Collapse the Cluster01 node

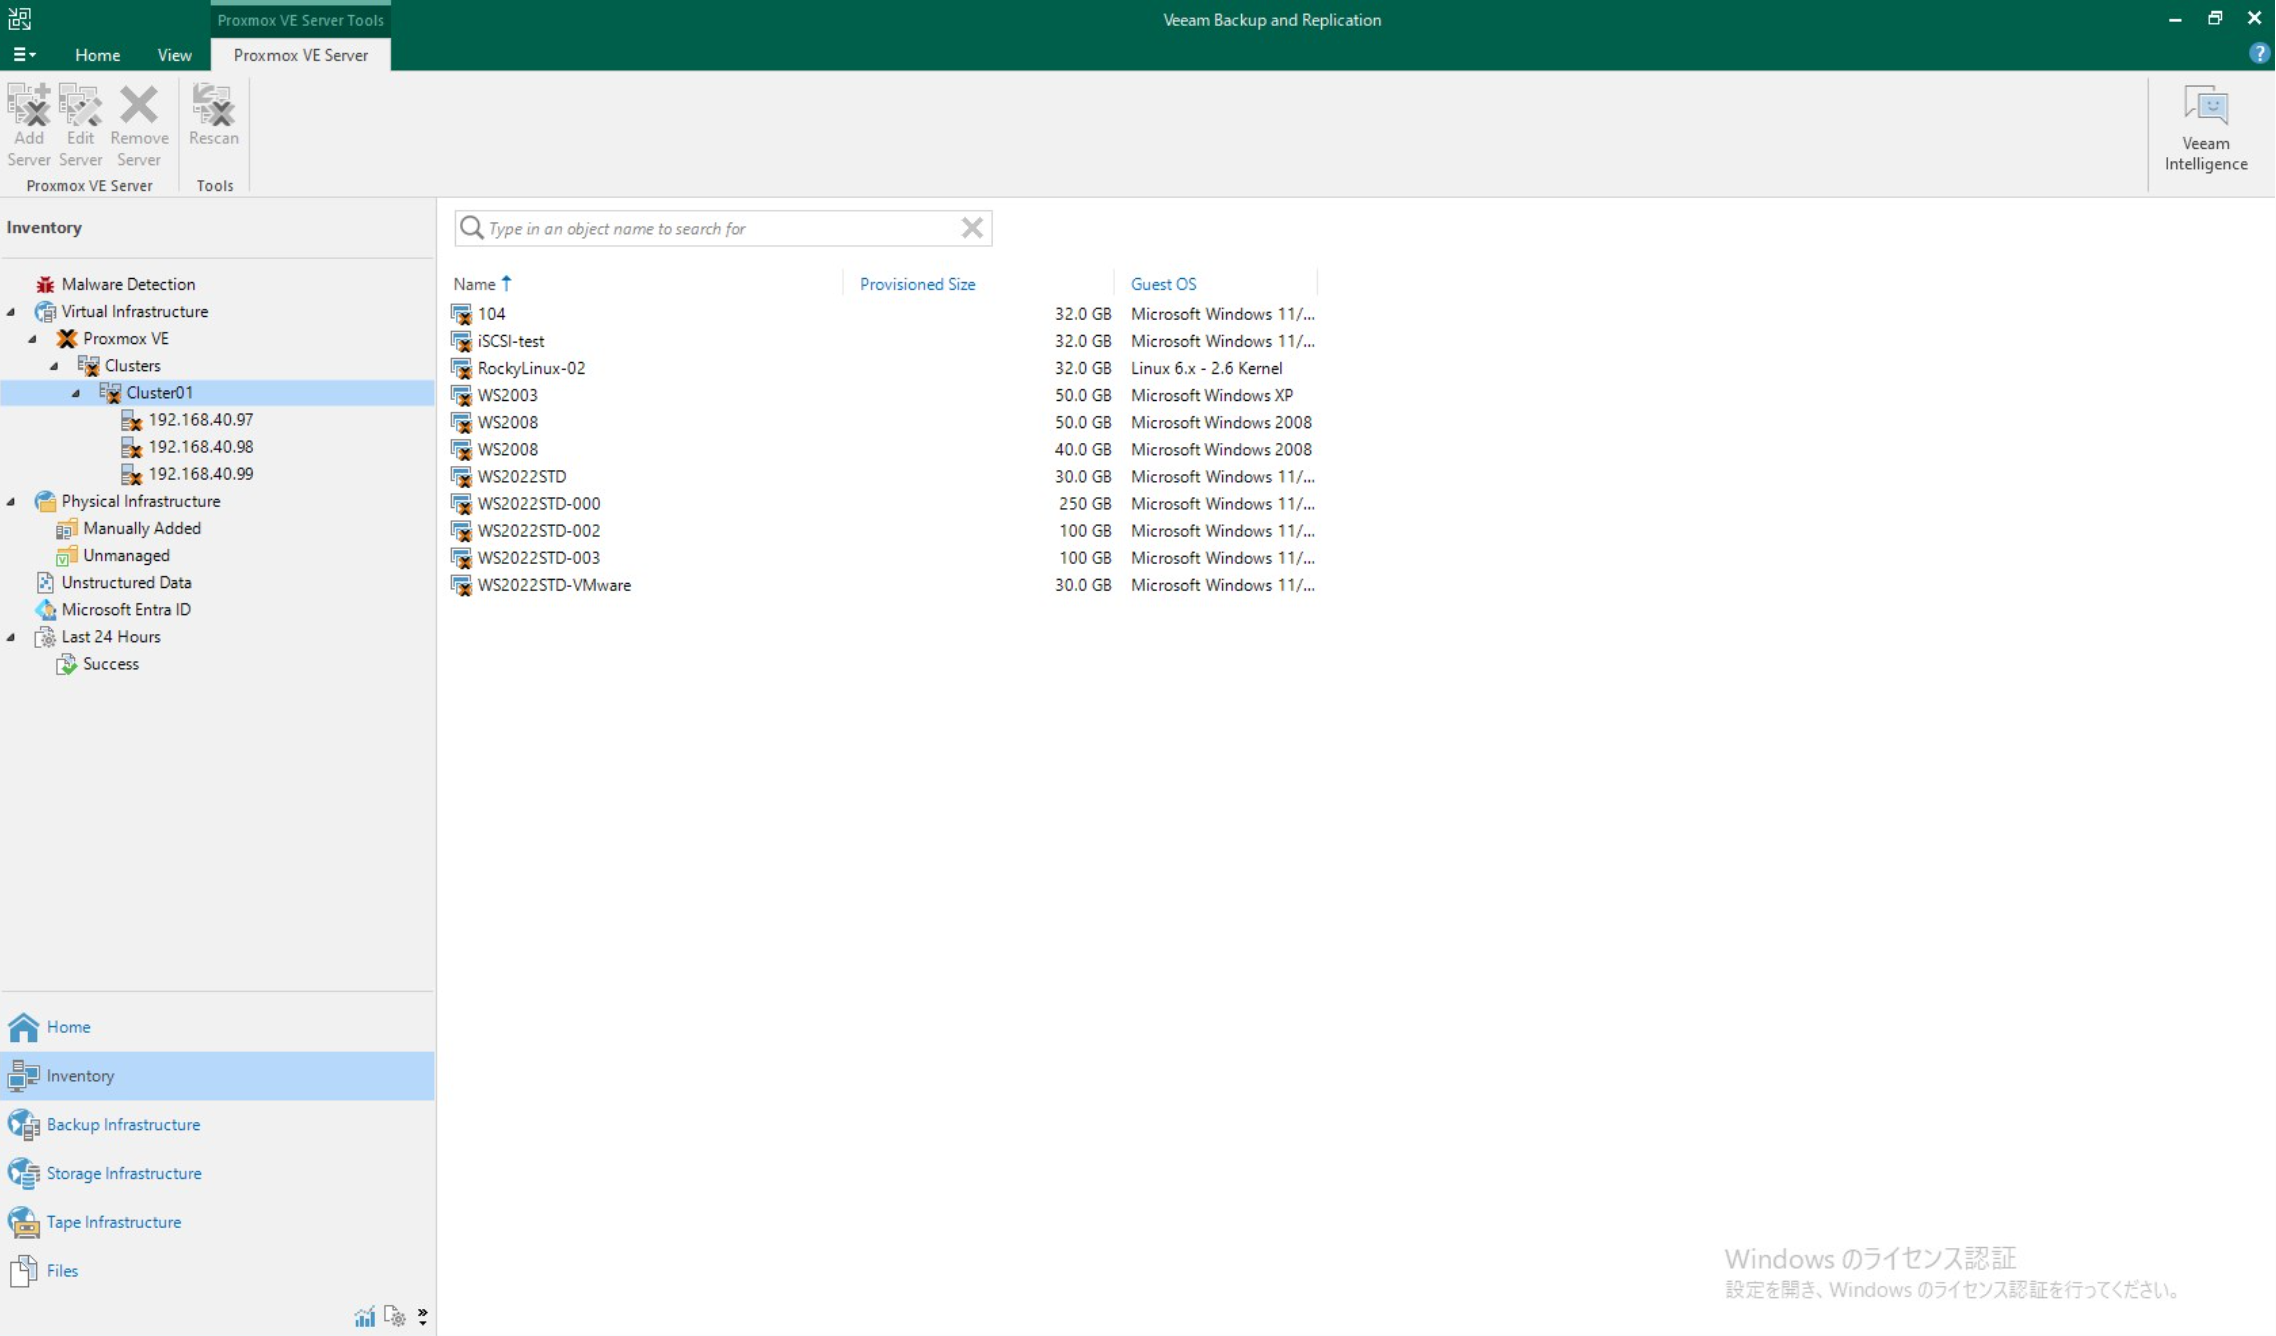77,393
